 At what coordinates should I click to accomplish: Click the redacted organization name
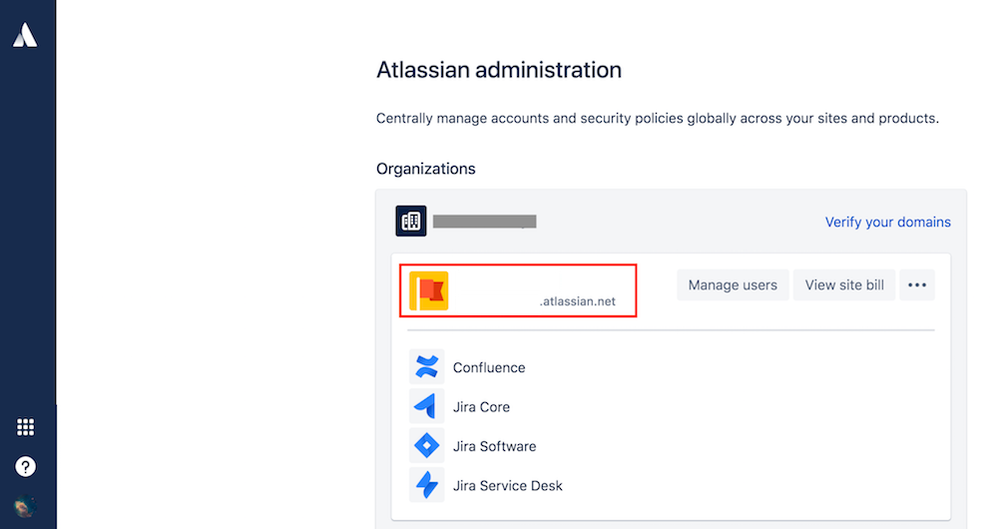pos(484,222)
